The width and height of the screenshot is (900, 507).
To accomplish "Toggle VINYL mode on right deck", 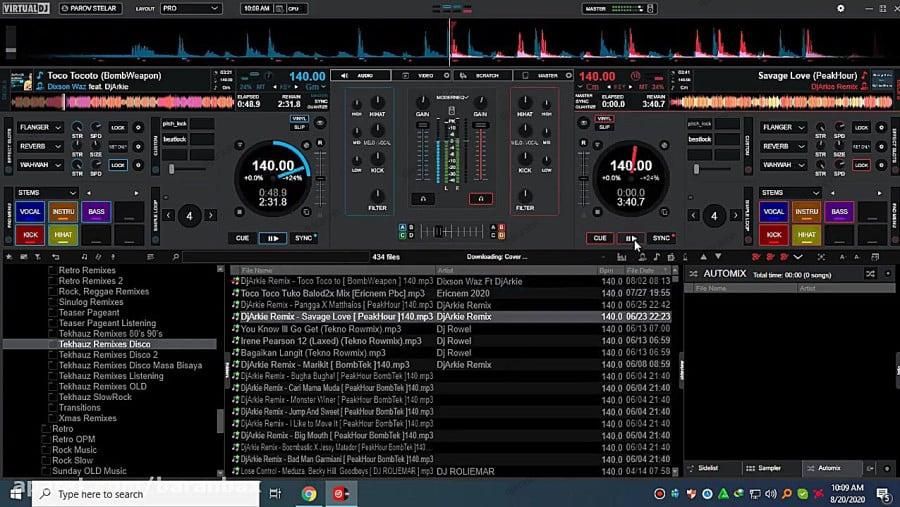I will coord(604,118).
